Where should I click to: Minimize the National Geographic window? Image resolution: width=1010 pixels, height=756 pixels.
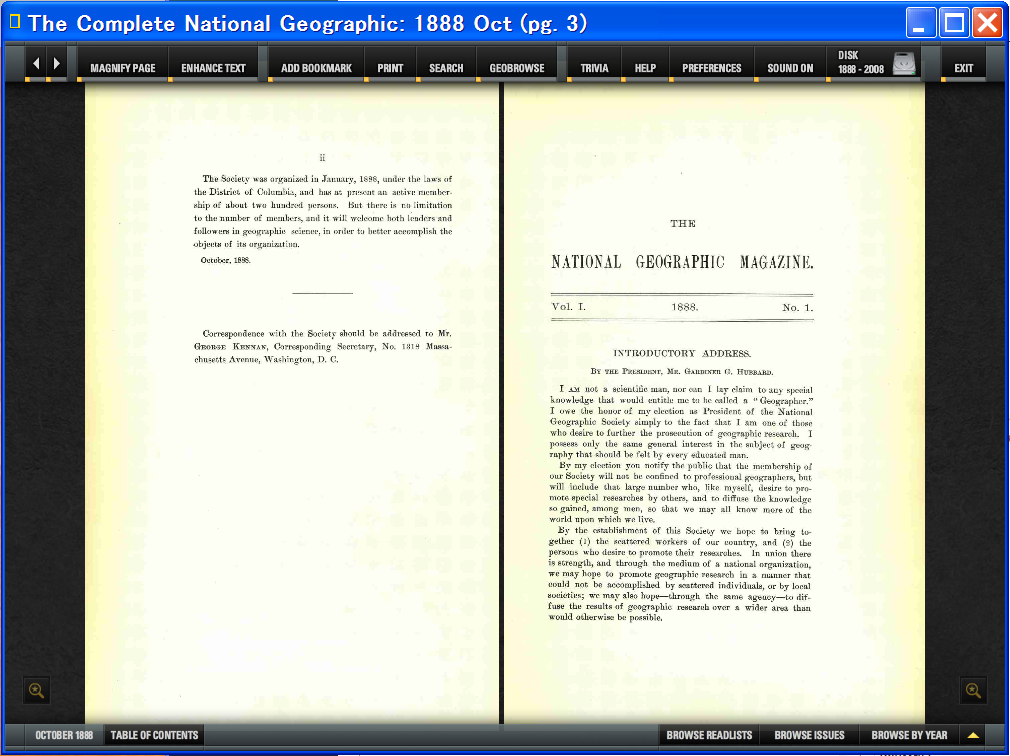click(921, 23)
